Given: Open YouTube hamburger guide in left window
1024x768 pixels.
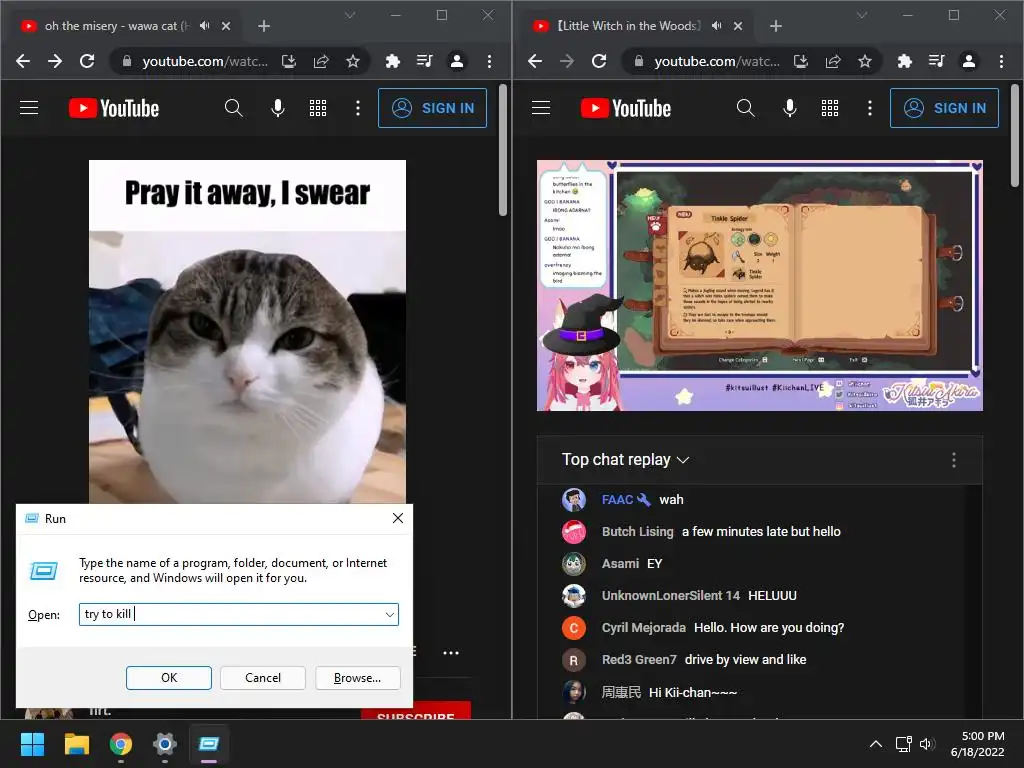Looking at the screenshot, I should 29,108.
